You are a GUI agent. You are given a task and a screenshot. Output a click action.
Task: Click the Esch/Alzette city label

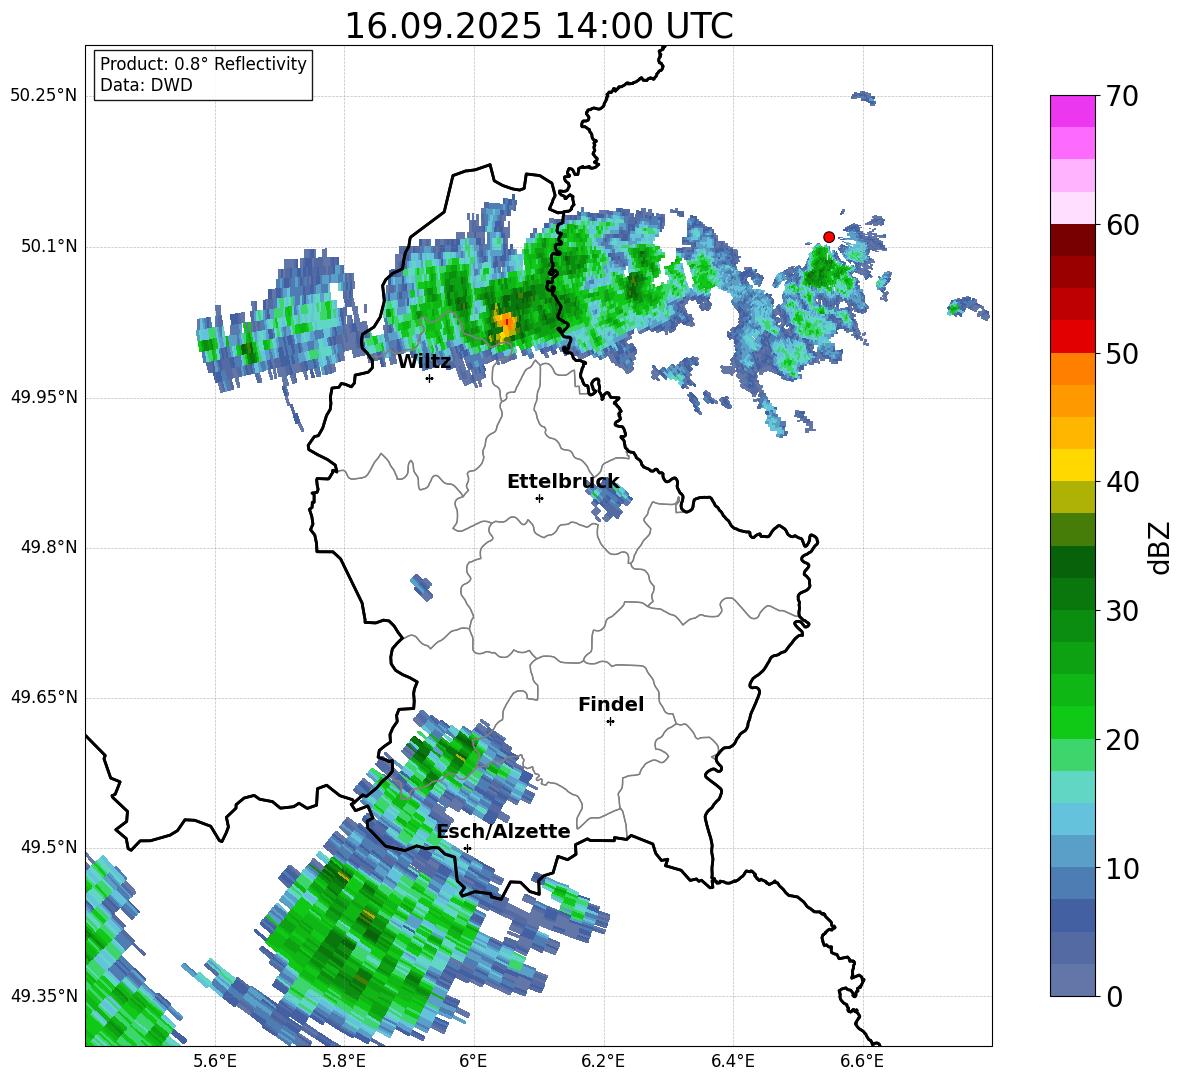click(503, 831)
